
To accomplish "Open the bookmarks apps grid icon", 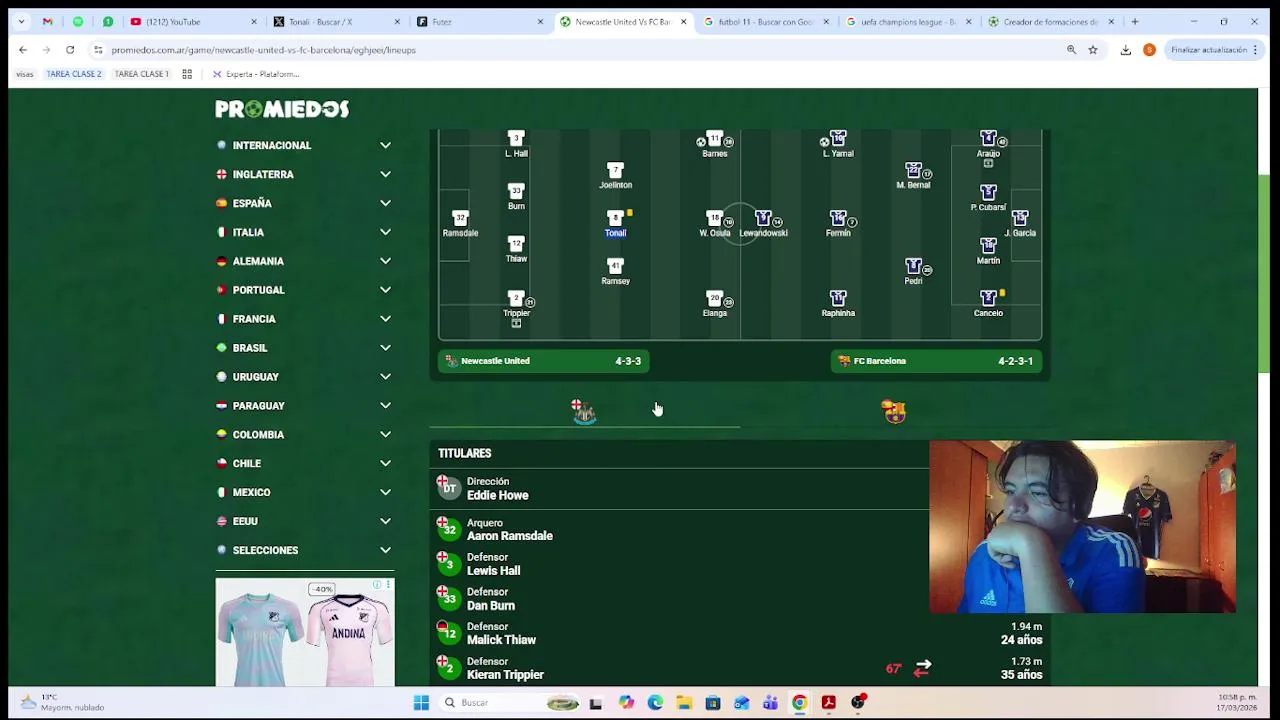I will coord(187,74).
